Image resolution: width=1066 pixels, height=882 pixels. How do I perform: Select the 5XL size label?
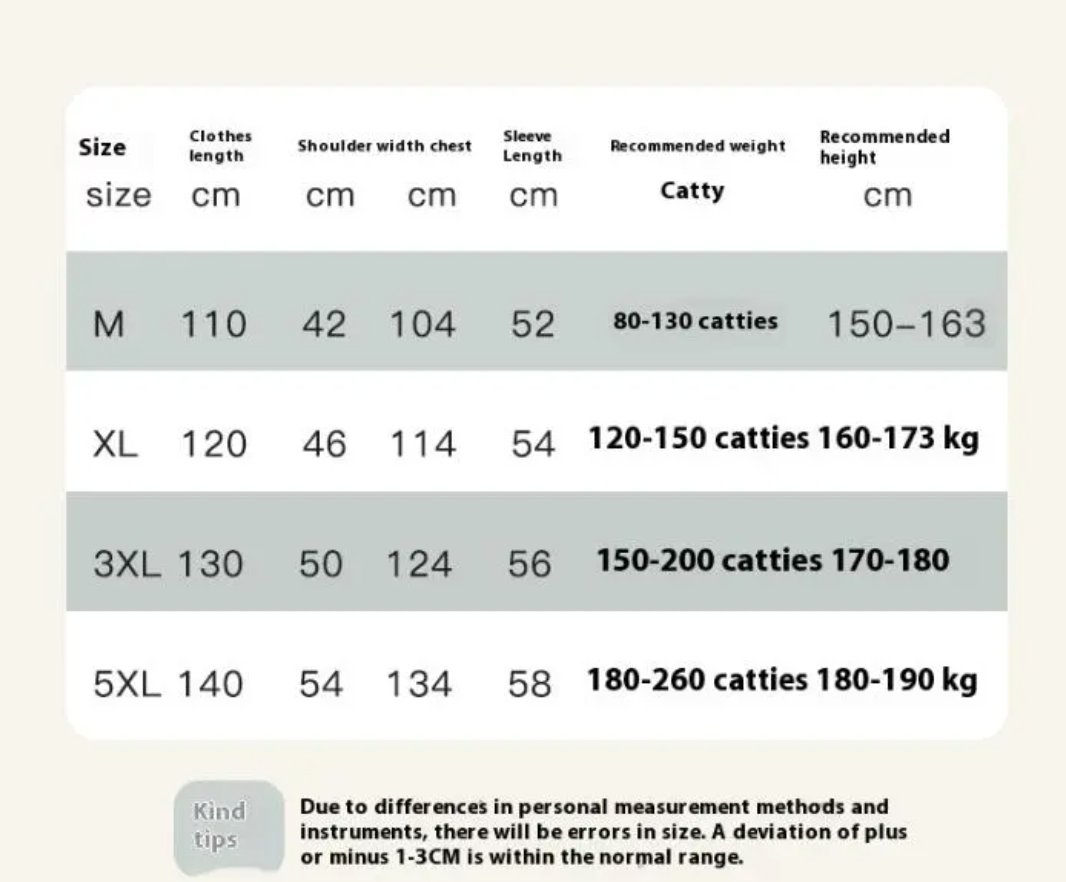coord(127,683)
